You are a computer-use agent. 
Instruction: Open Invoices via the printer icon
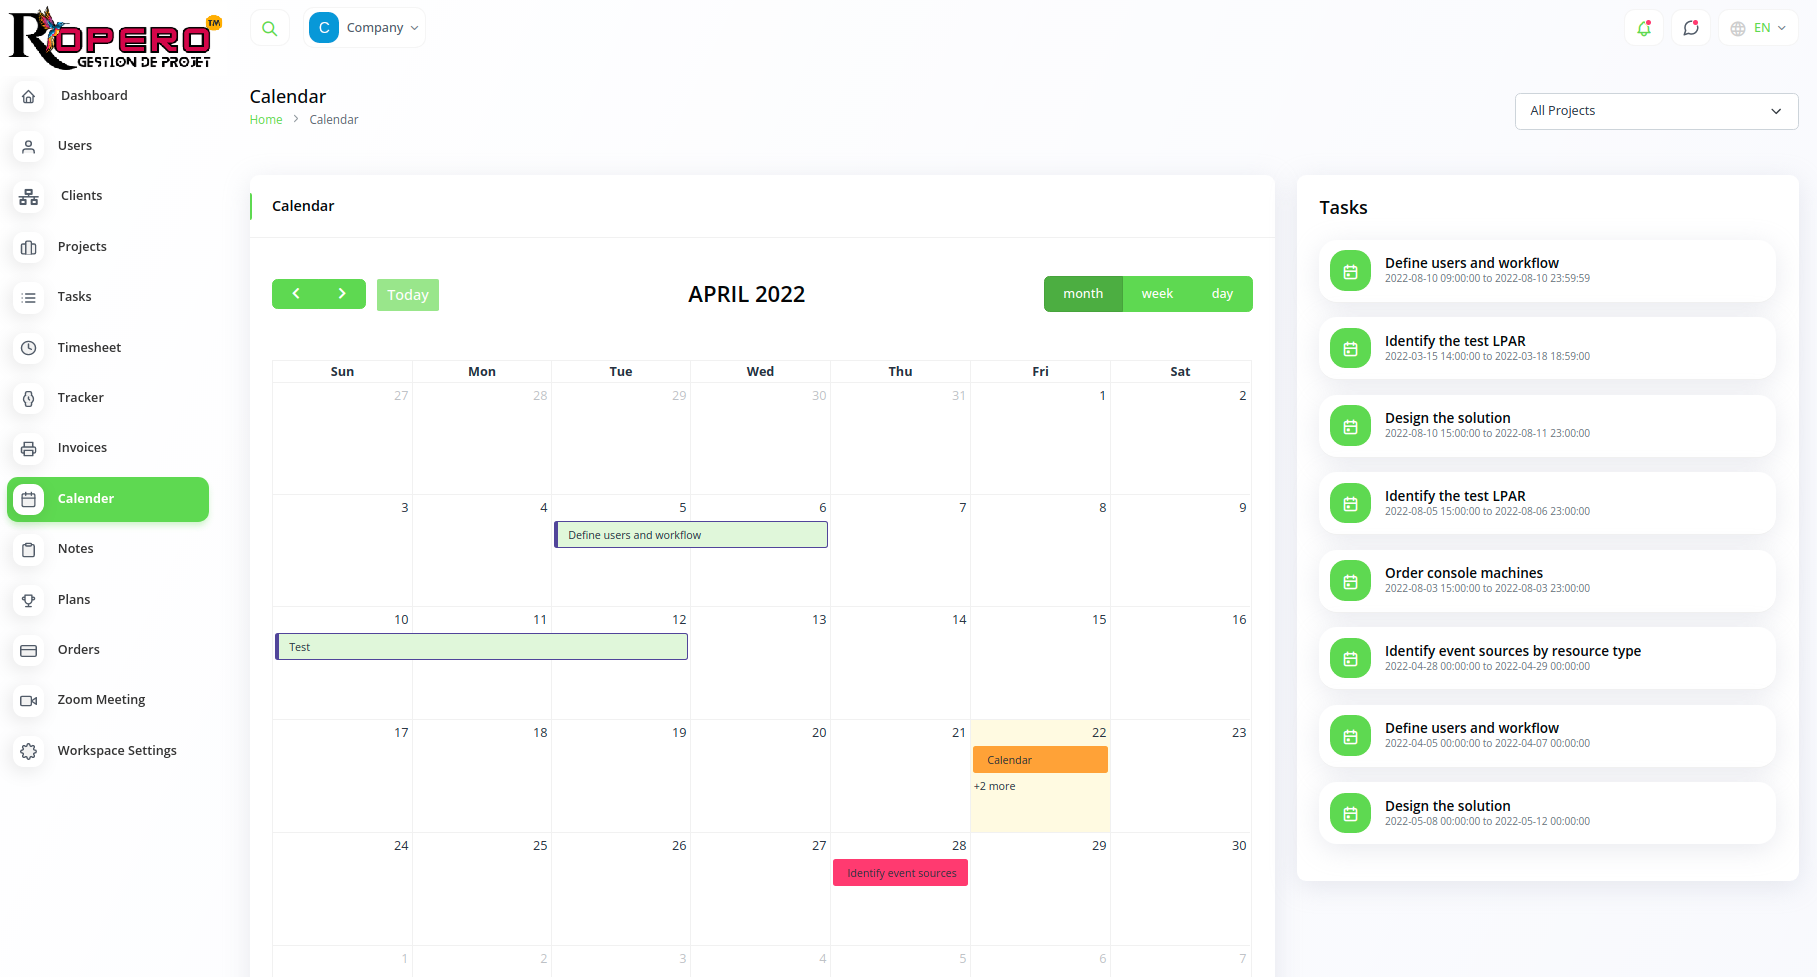pos(29,448)
